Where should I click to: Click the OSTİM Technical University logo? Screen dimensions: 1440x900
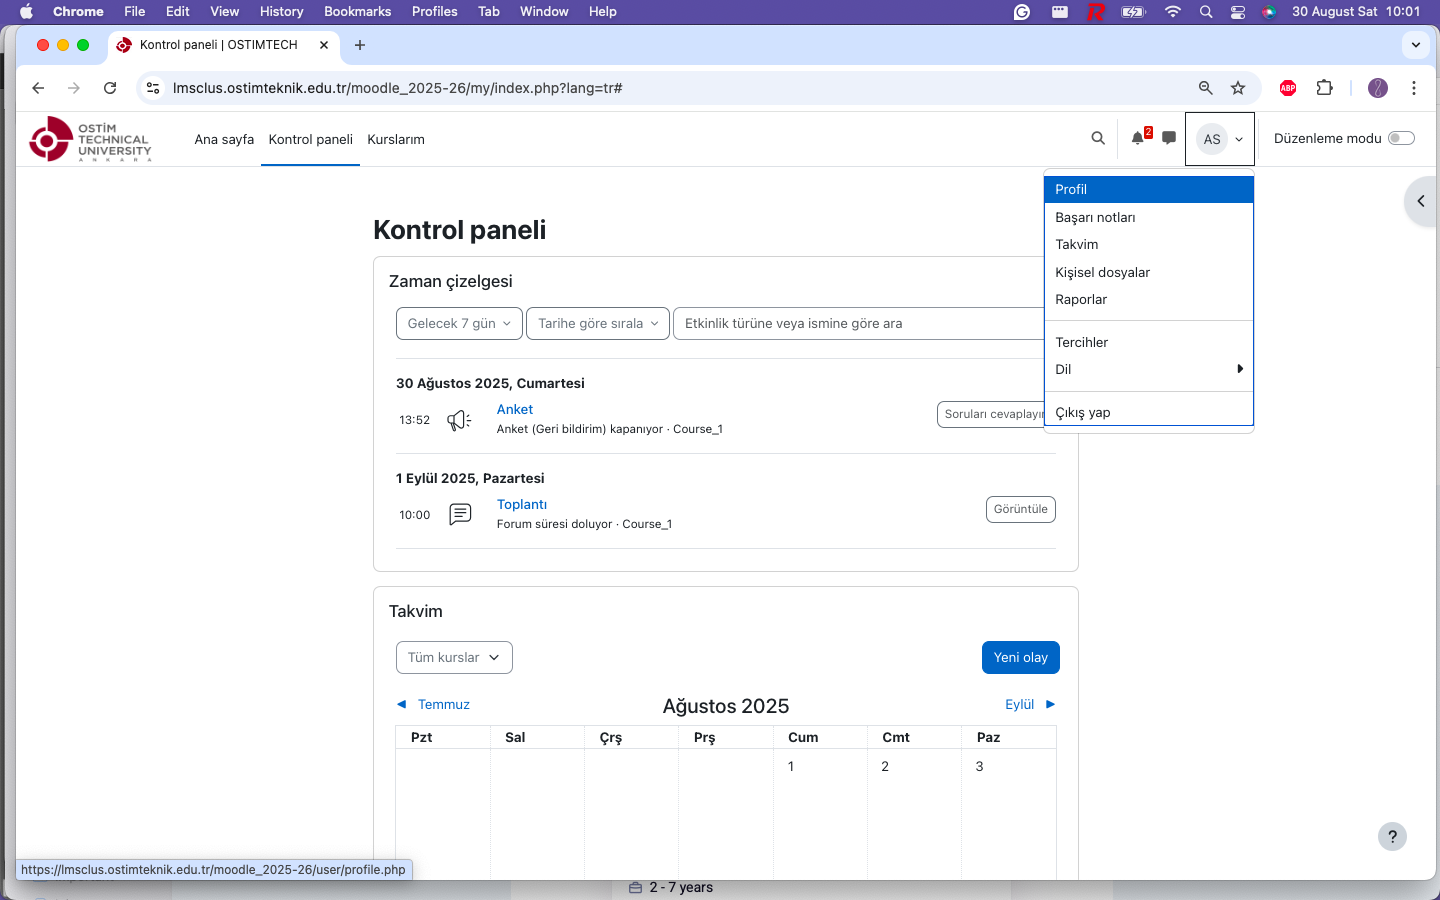click(91, 140)
